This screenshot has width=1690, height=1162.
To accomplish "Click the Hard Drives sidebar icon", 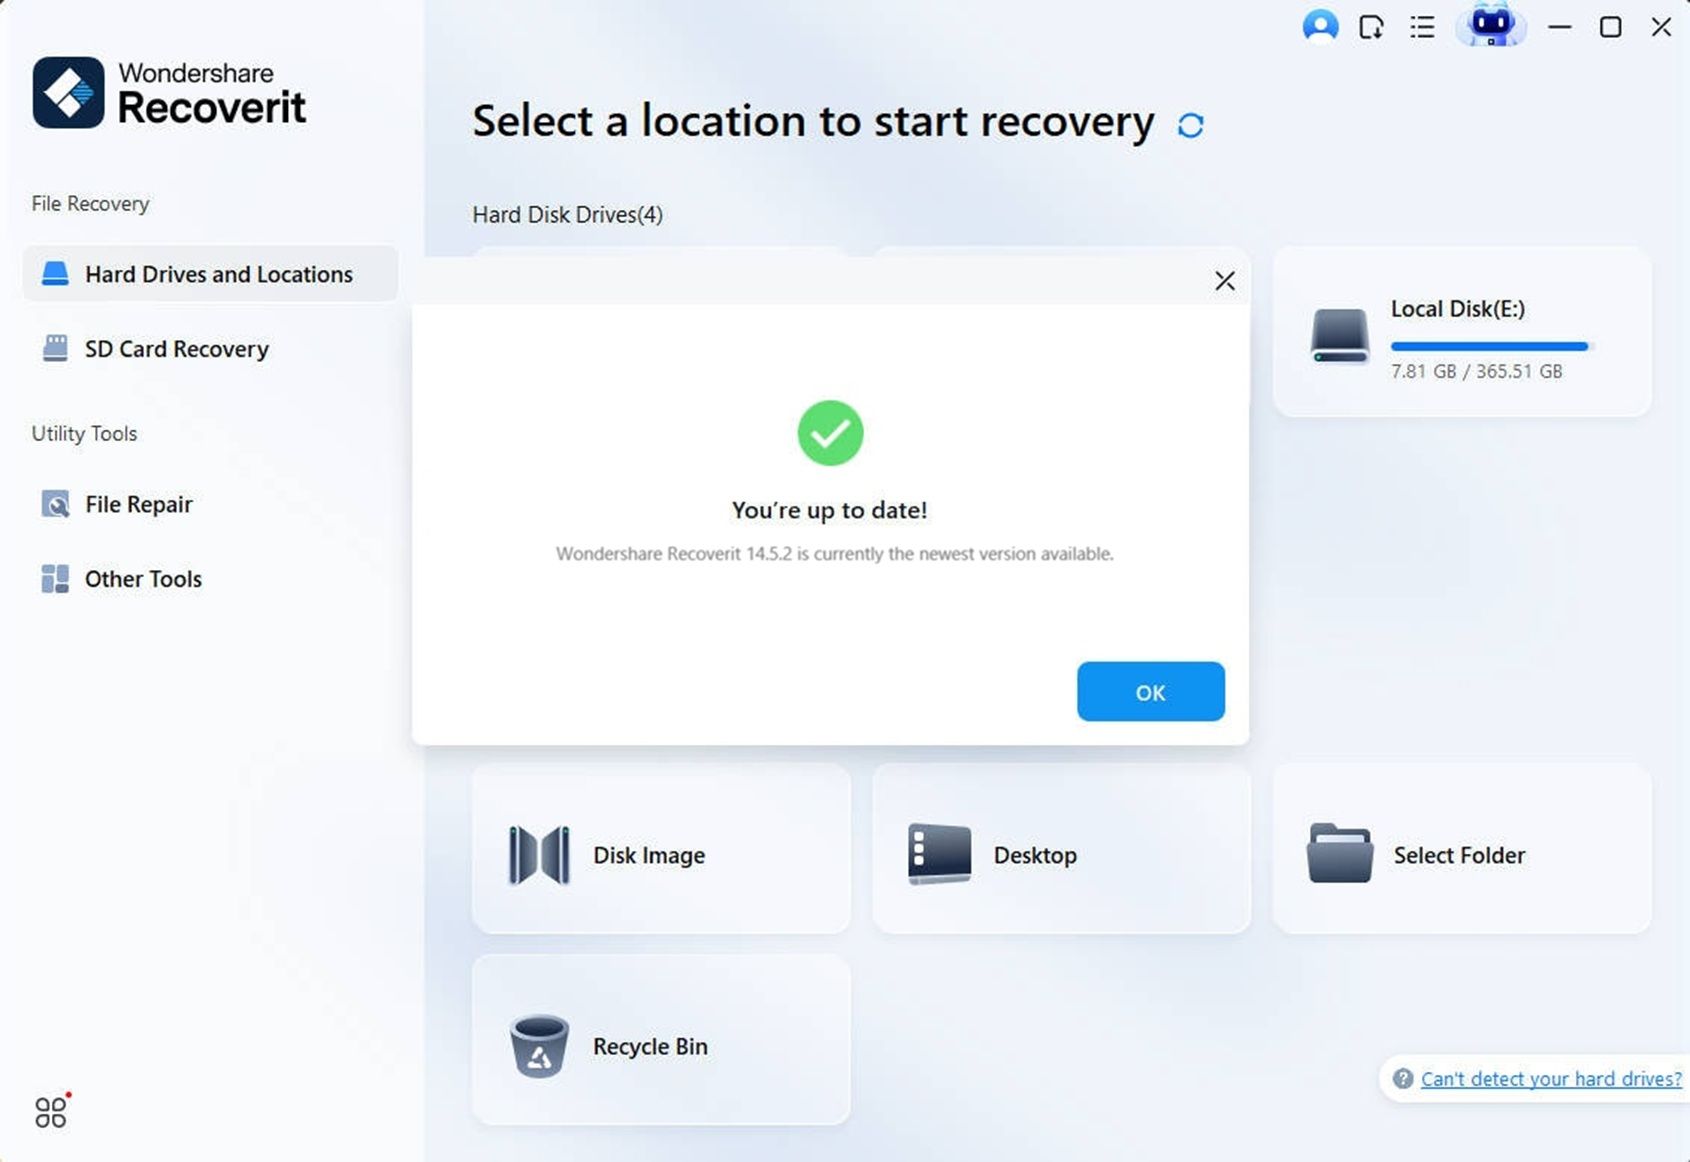I will [x=55, y=274].
